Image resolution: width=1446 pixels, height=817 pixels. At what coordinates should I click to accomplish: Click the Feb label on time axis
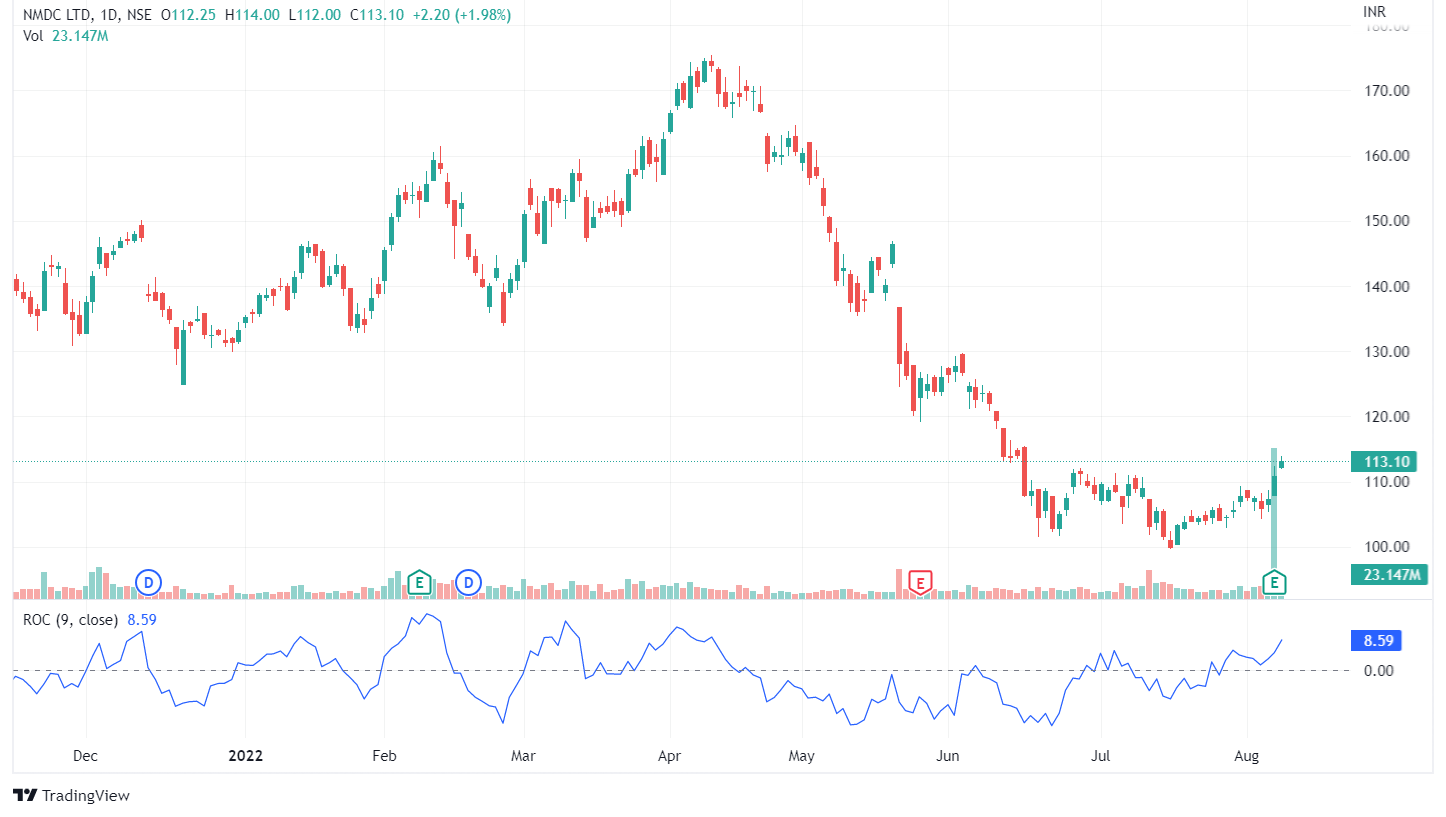click(x=384, y=755)
